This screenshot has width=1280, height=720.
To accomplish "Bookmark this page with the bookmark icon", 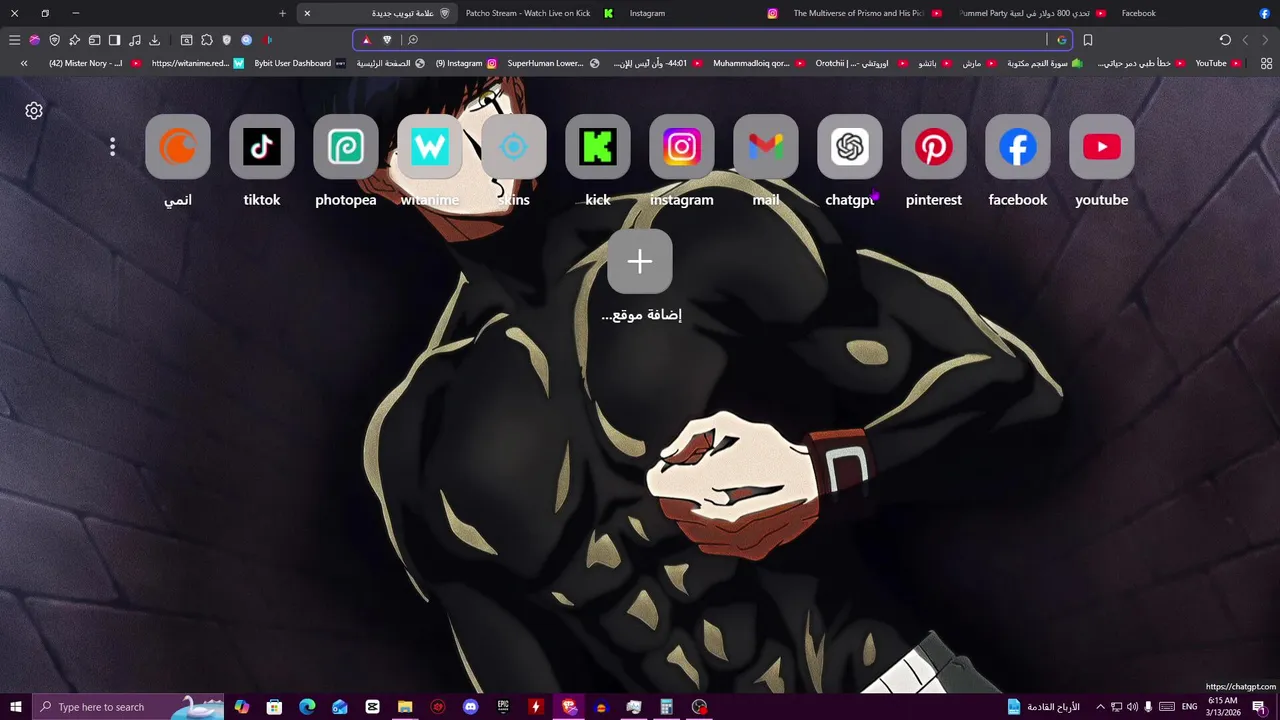I will (1088, 40).
